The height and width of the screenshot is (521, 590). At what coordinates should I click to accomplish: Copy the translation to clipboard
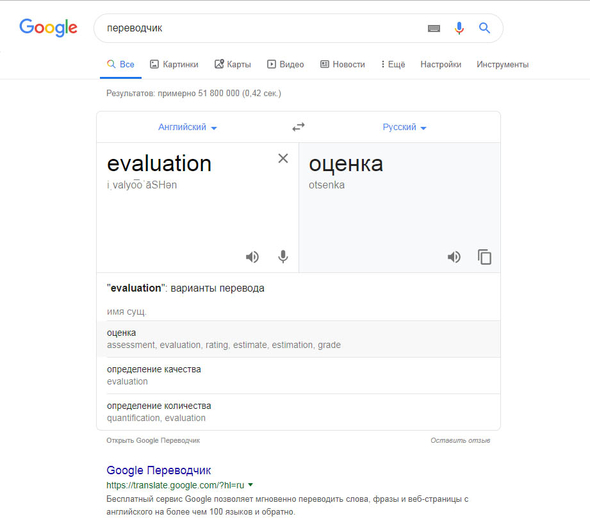point(484,257)
